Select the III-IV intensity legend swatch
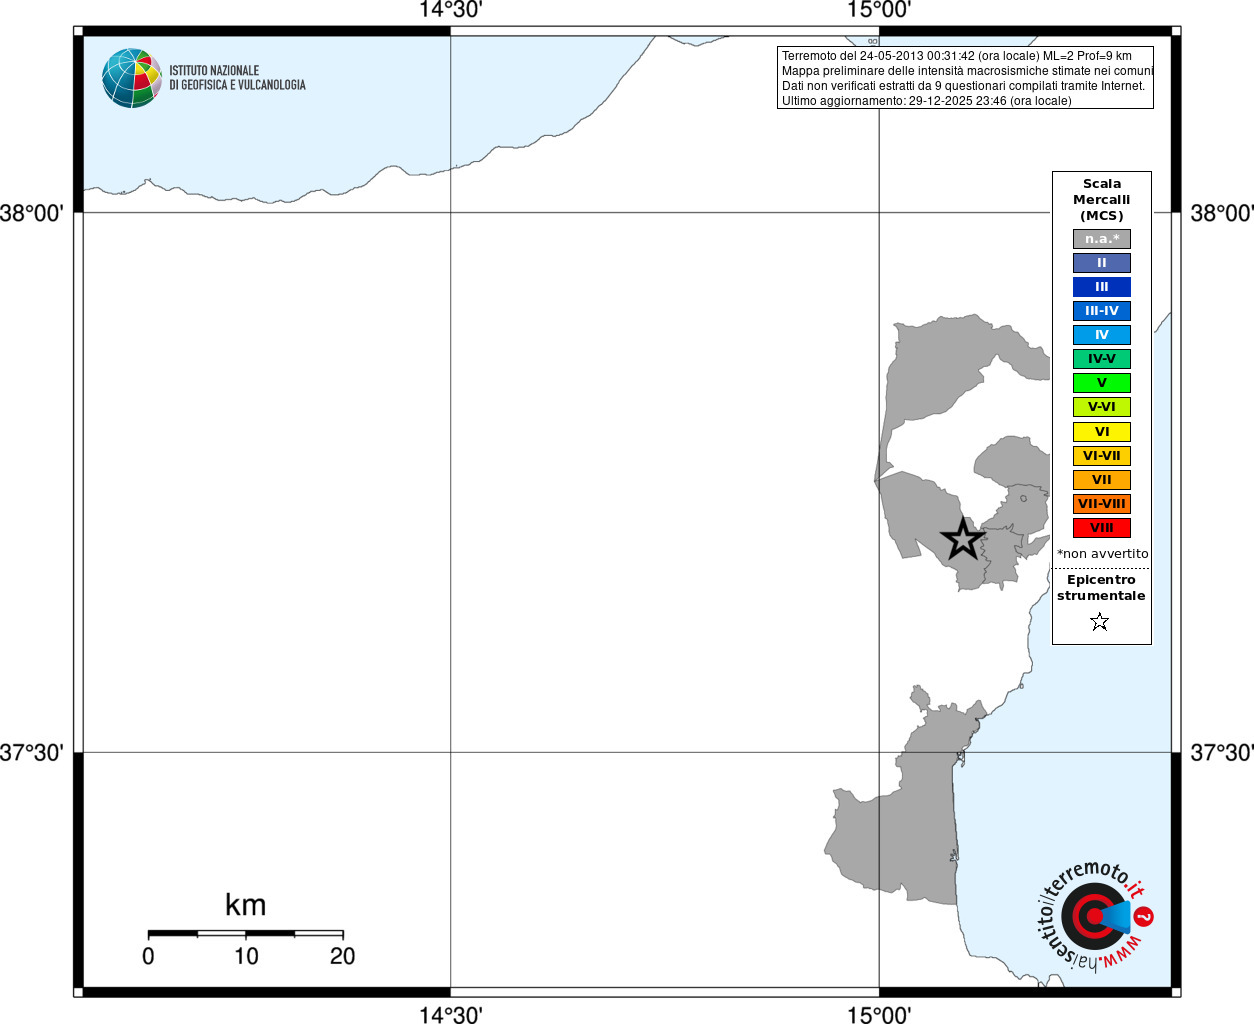Screen dimensions: 1254x1024 click(1102, 311)
